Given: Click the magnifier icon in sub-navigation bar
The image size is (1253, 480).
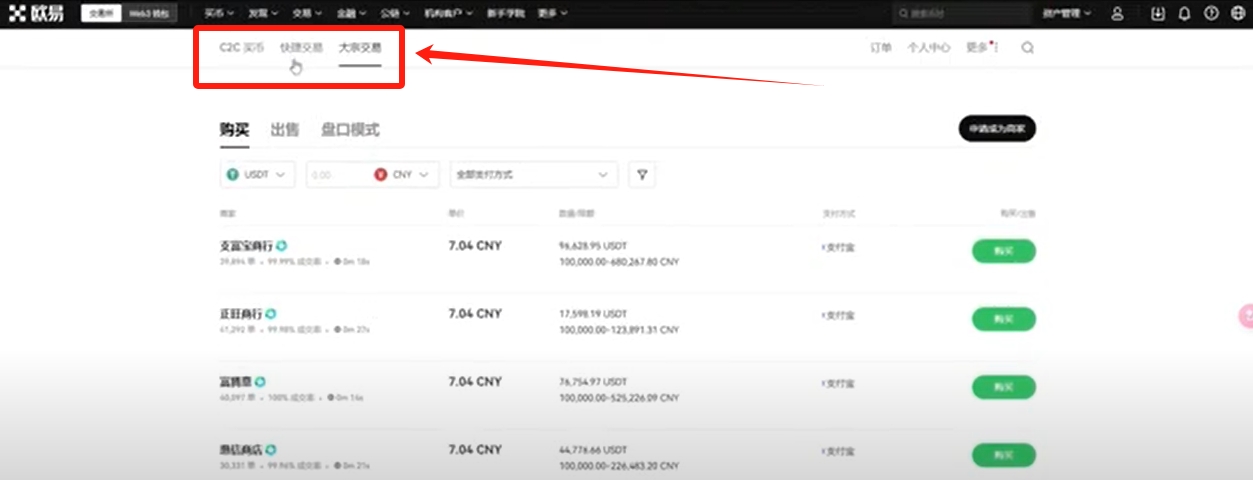Looking at the screenshot, I should 1027,47.
